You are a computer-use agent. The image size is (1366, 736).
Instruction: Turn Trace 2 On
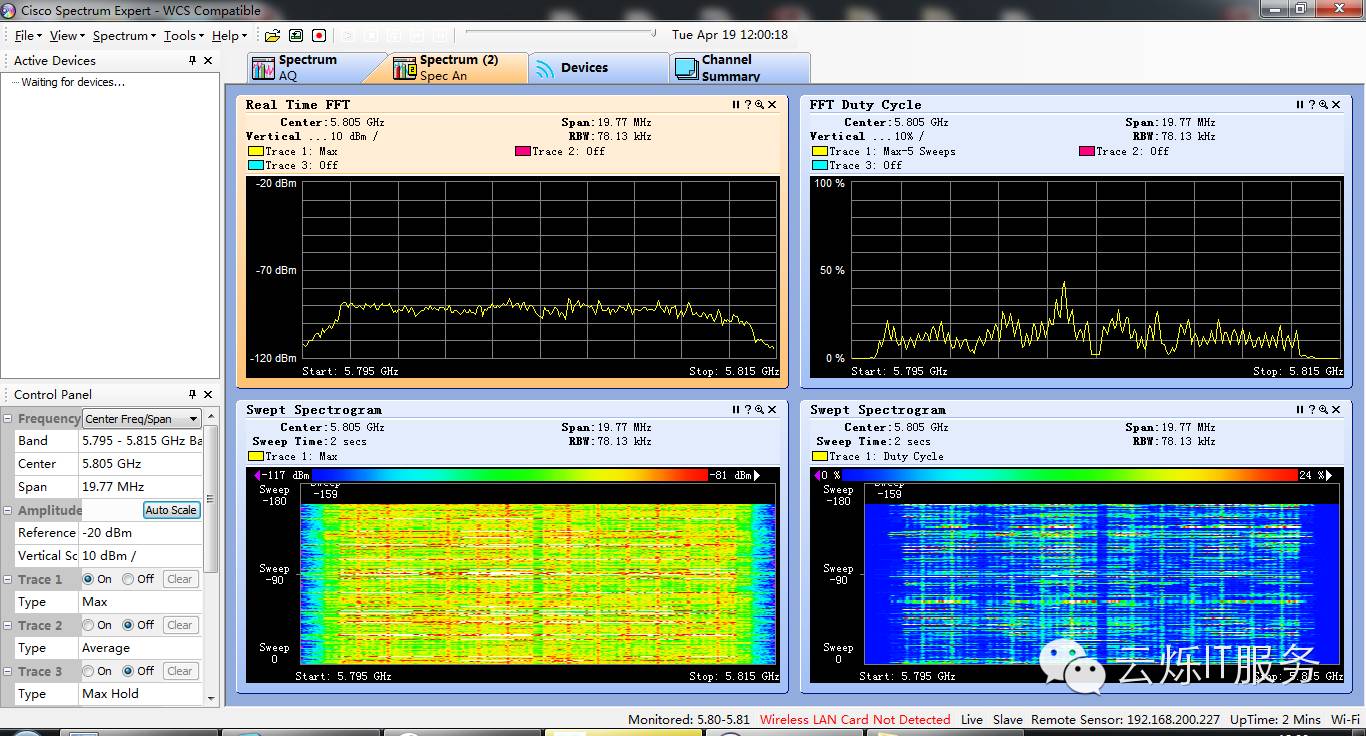(88, 625)
